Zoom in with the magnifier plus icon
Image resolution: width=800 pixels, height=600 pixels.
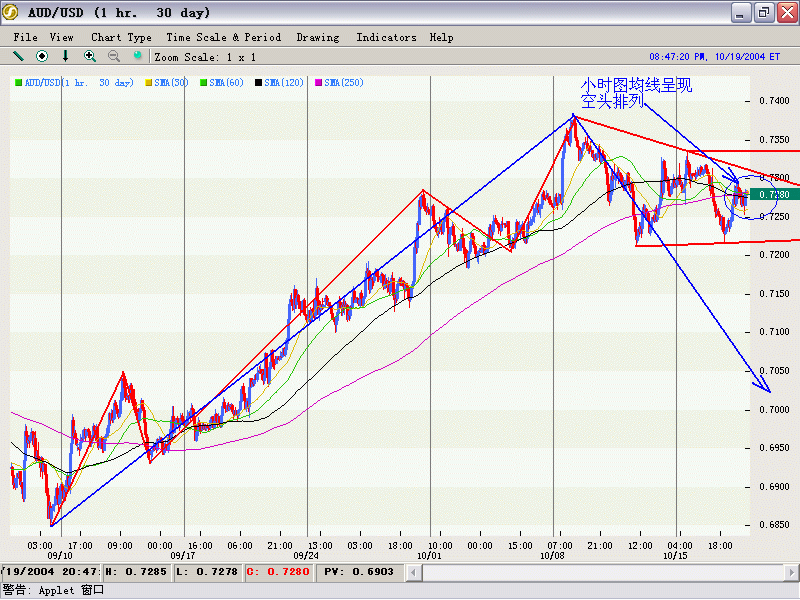(90, 57)
